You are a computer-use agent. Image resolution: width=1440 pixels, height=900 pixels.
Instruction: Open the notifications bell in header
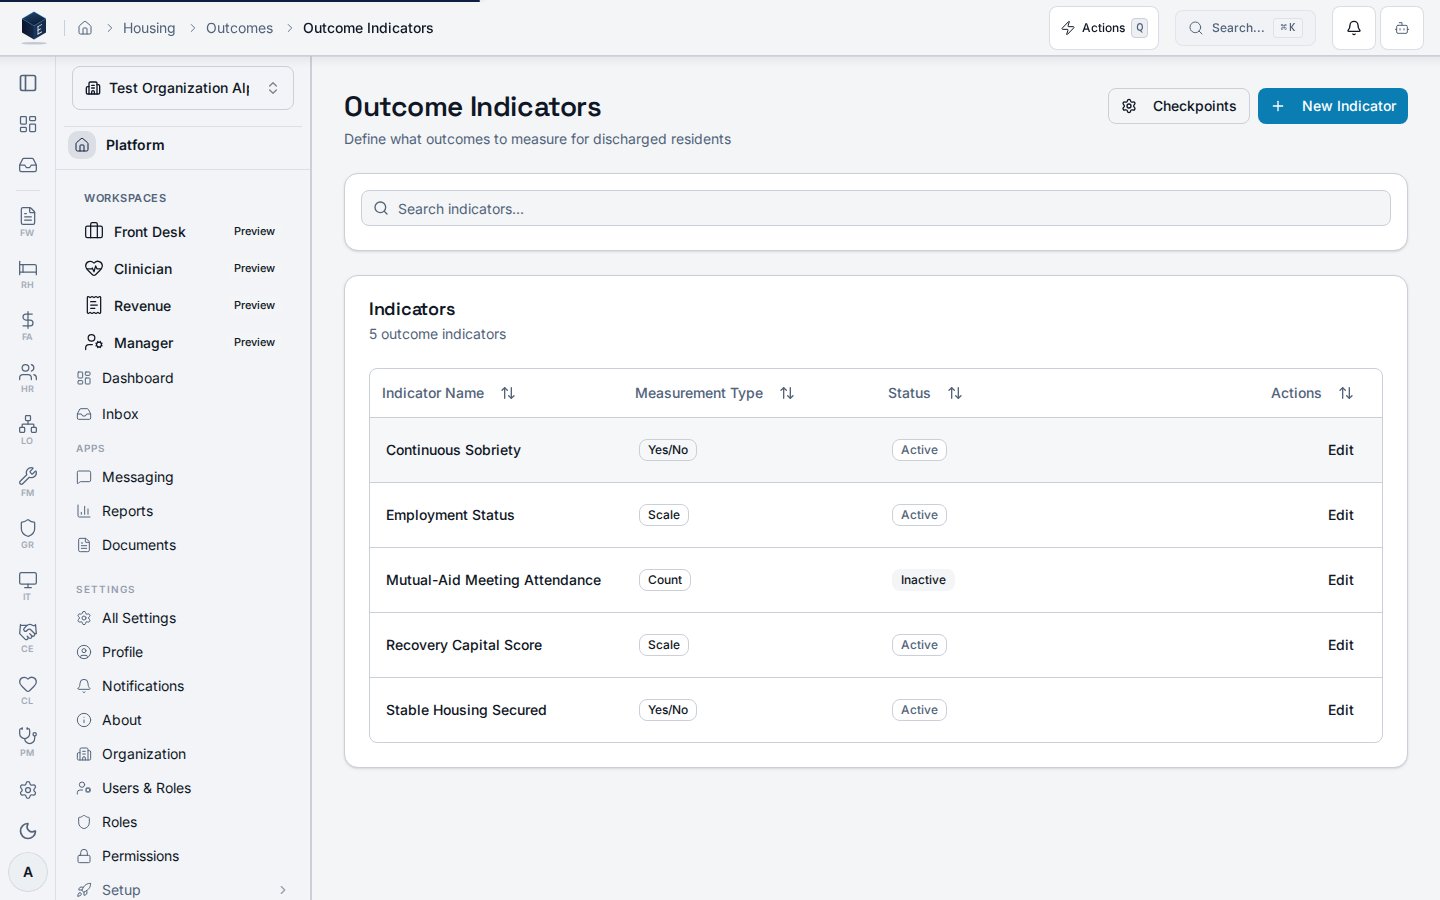click(1354, 28)
